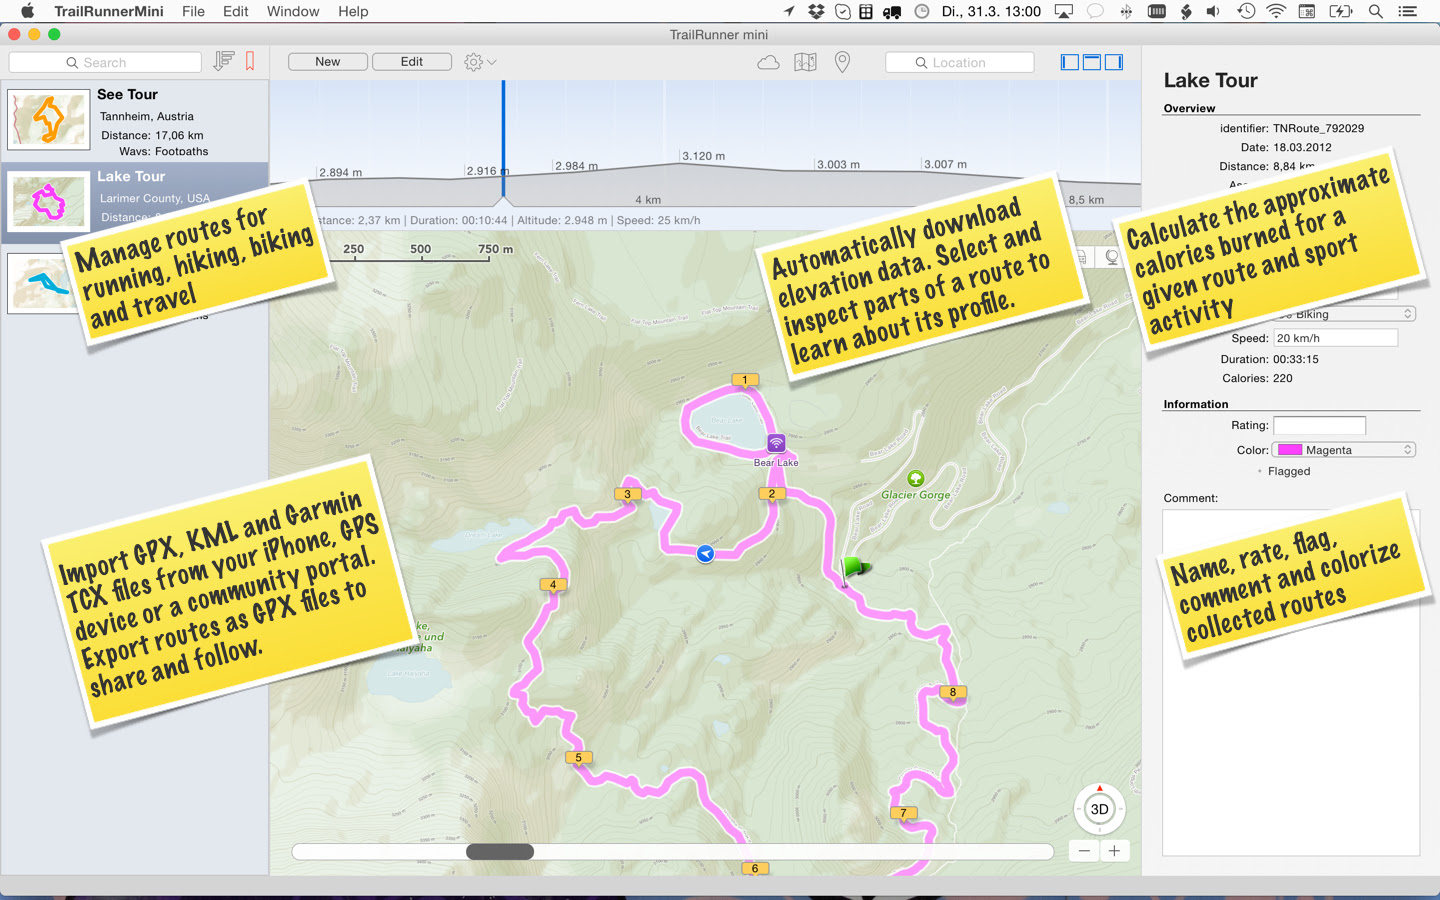Click the Rating input field

click(x=1319, y=425)
